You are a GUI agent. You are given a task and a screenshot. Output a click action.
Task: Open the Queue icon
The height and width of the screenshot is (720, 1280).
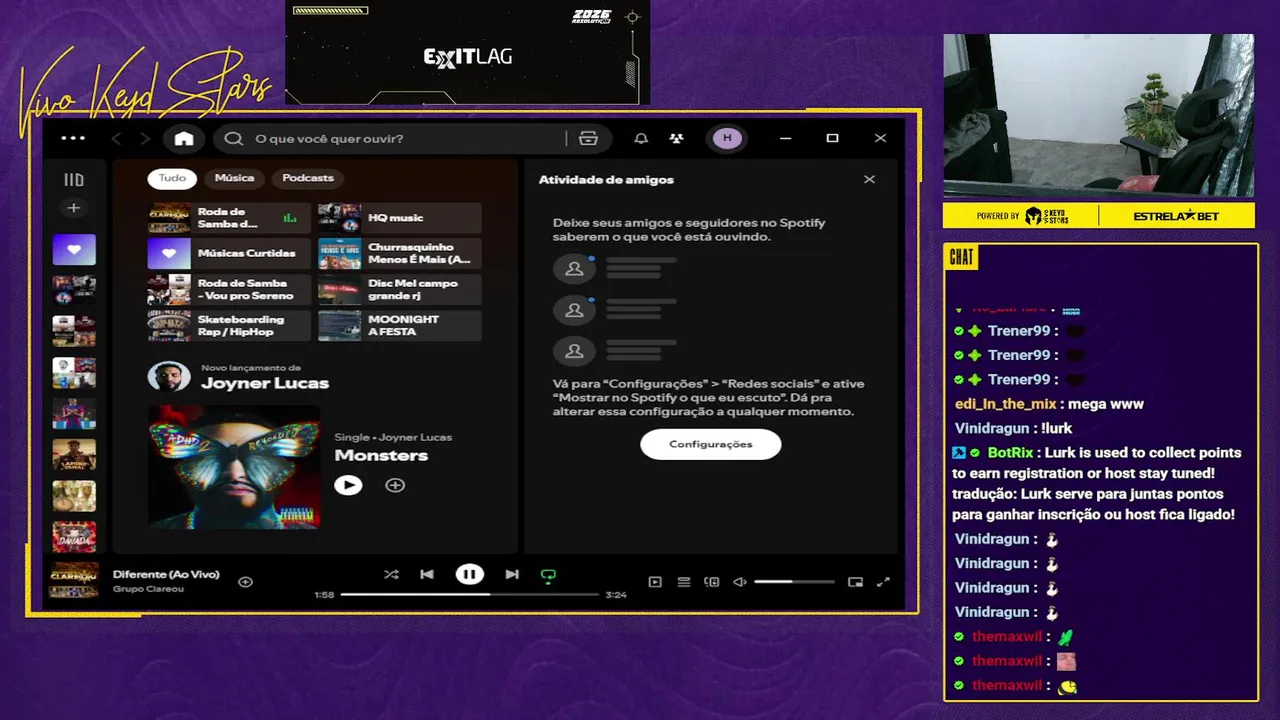point(684,582)
